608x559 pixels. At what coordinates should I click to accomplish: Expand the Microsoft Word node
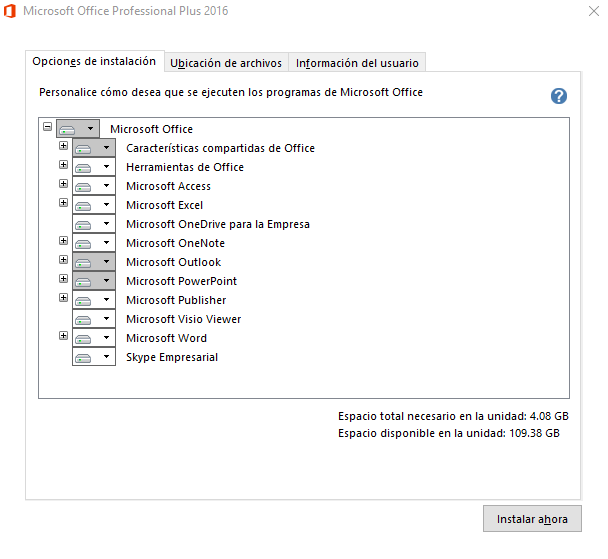coord(63,335)
